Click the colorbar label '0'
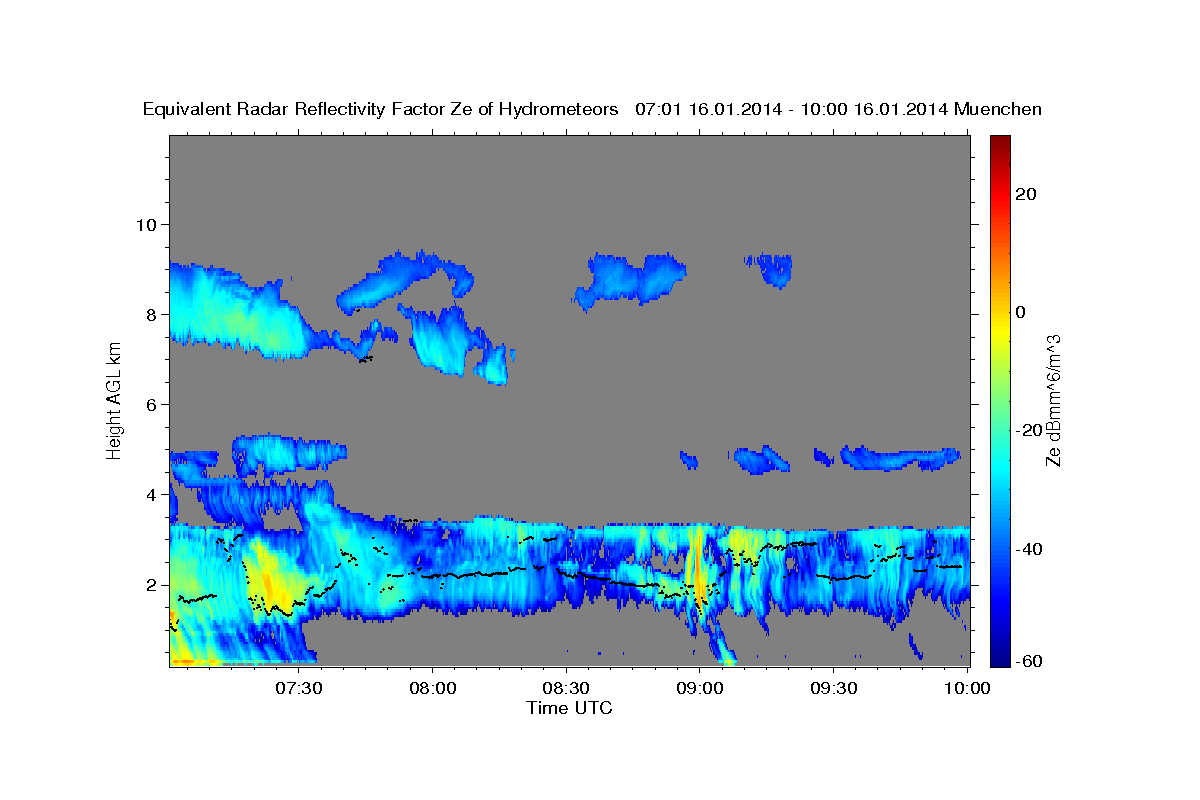 pos(1020,312)
